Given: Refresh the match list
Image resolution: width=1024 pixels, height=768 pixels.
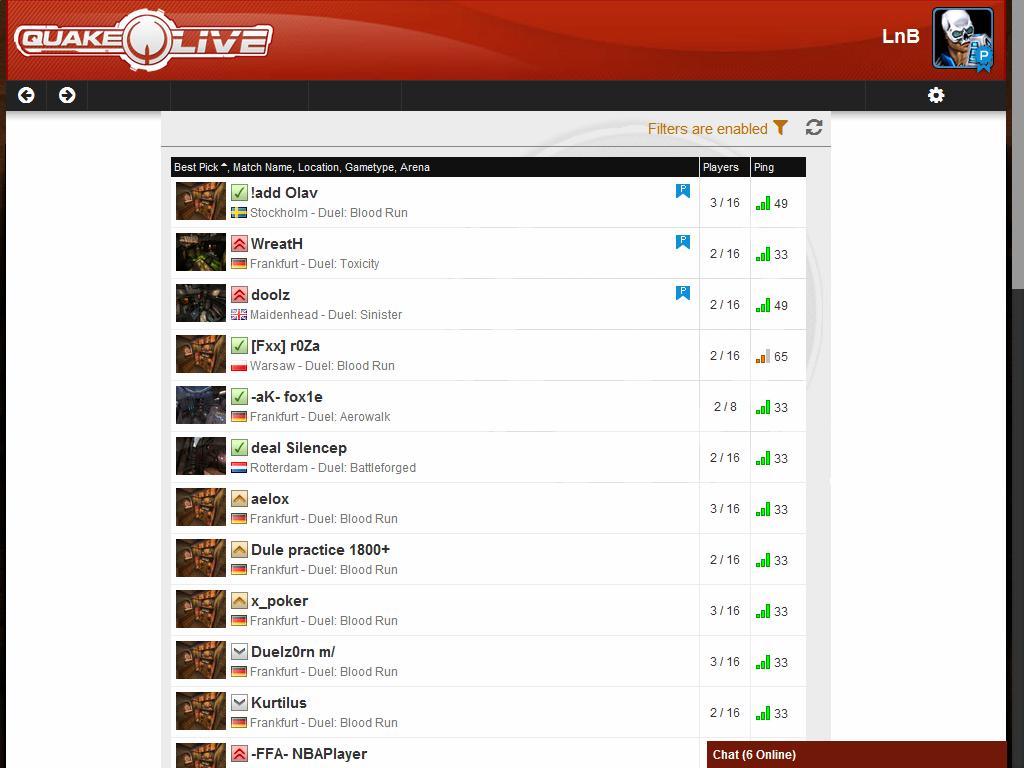Looking at the screenshot, I should click(814, 127).
